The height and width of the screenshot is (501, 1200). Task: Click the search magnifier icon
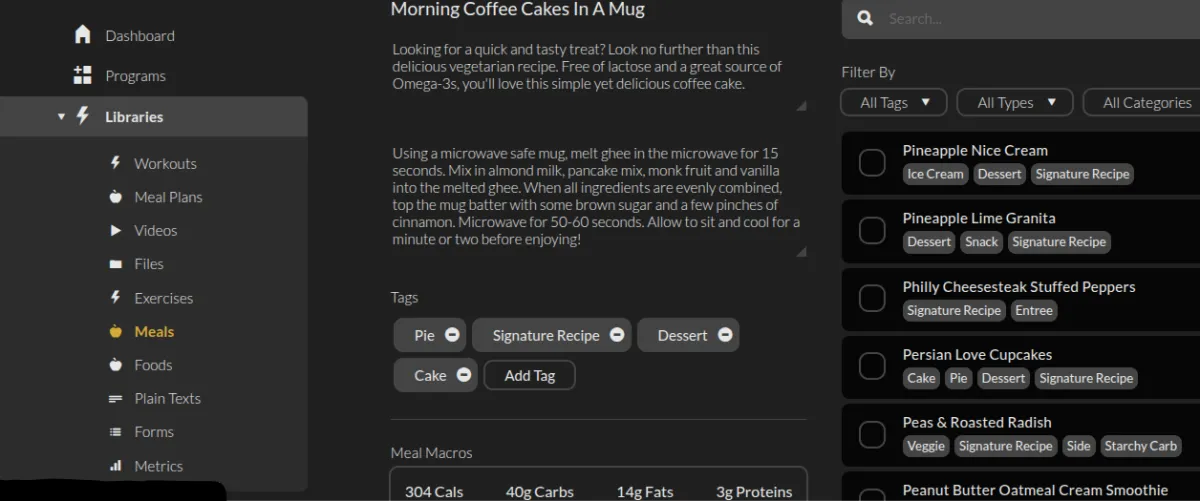[x=866, y=18]
